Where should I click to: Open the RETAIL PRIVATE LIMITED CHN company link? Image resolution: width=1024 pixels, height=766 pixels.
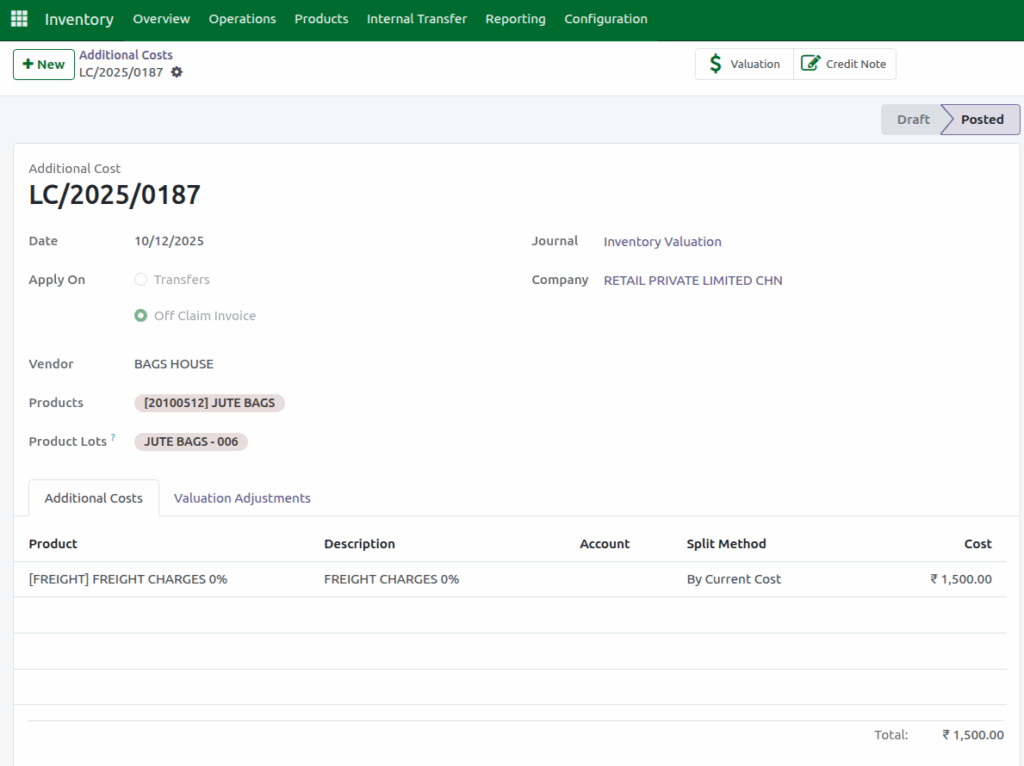(x=692, y=280)
